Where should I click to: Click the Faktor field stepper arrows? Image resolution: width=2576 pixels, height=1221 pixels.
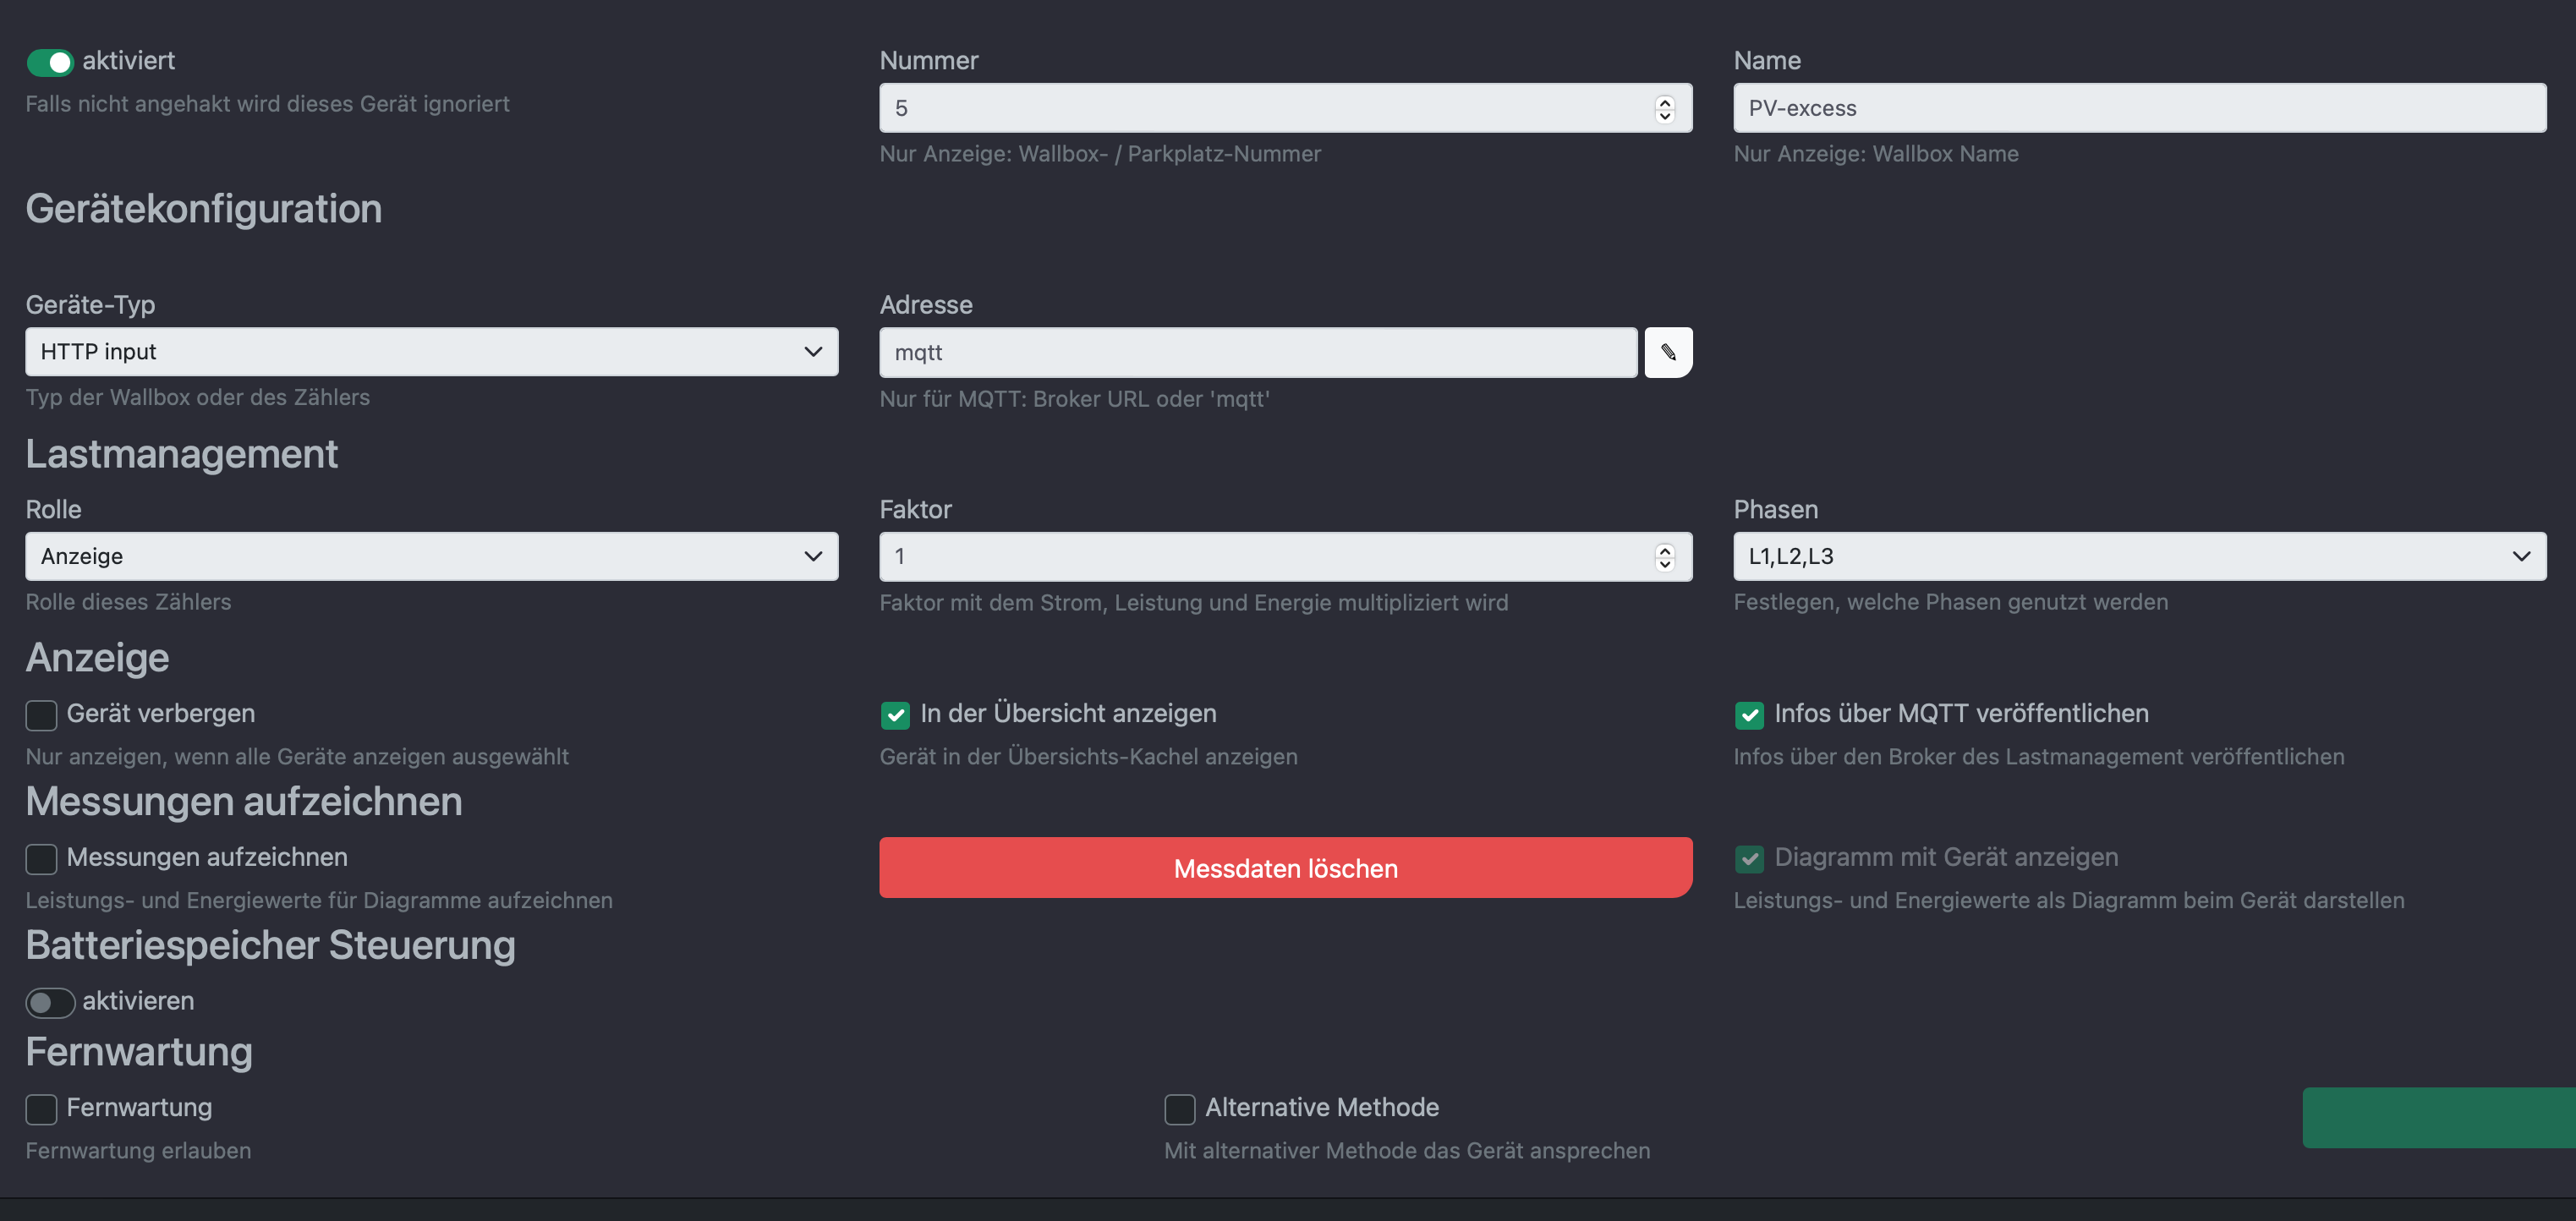(x=1664, y=556)
